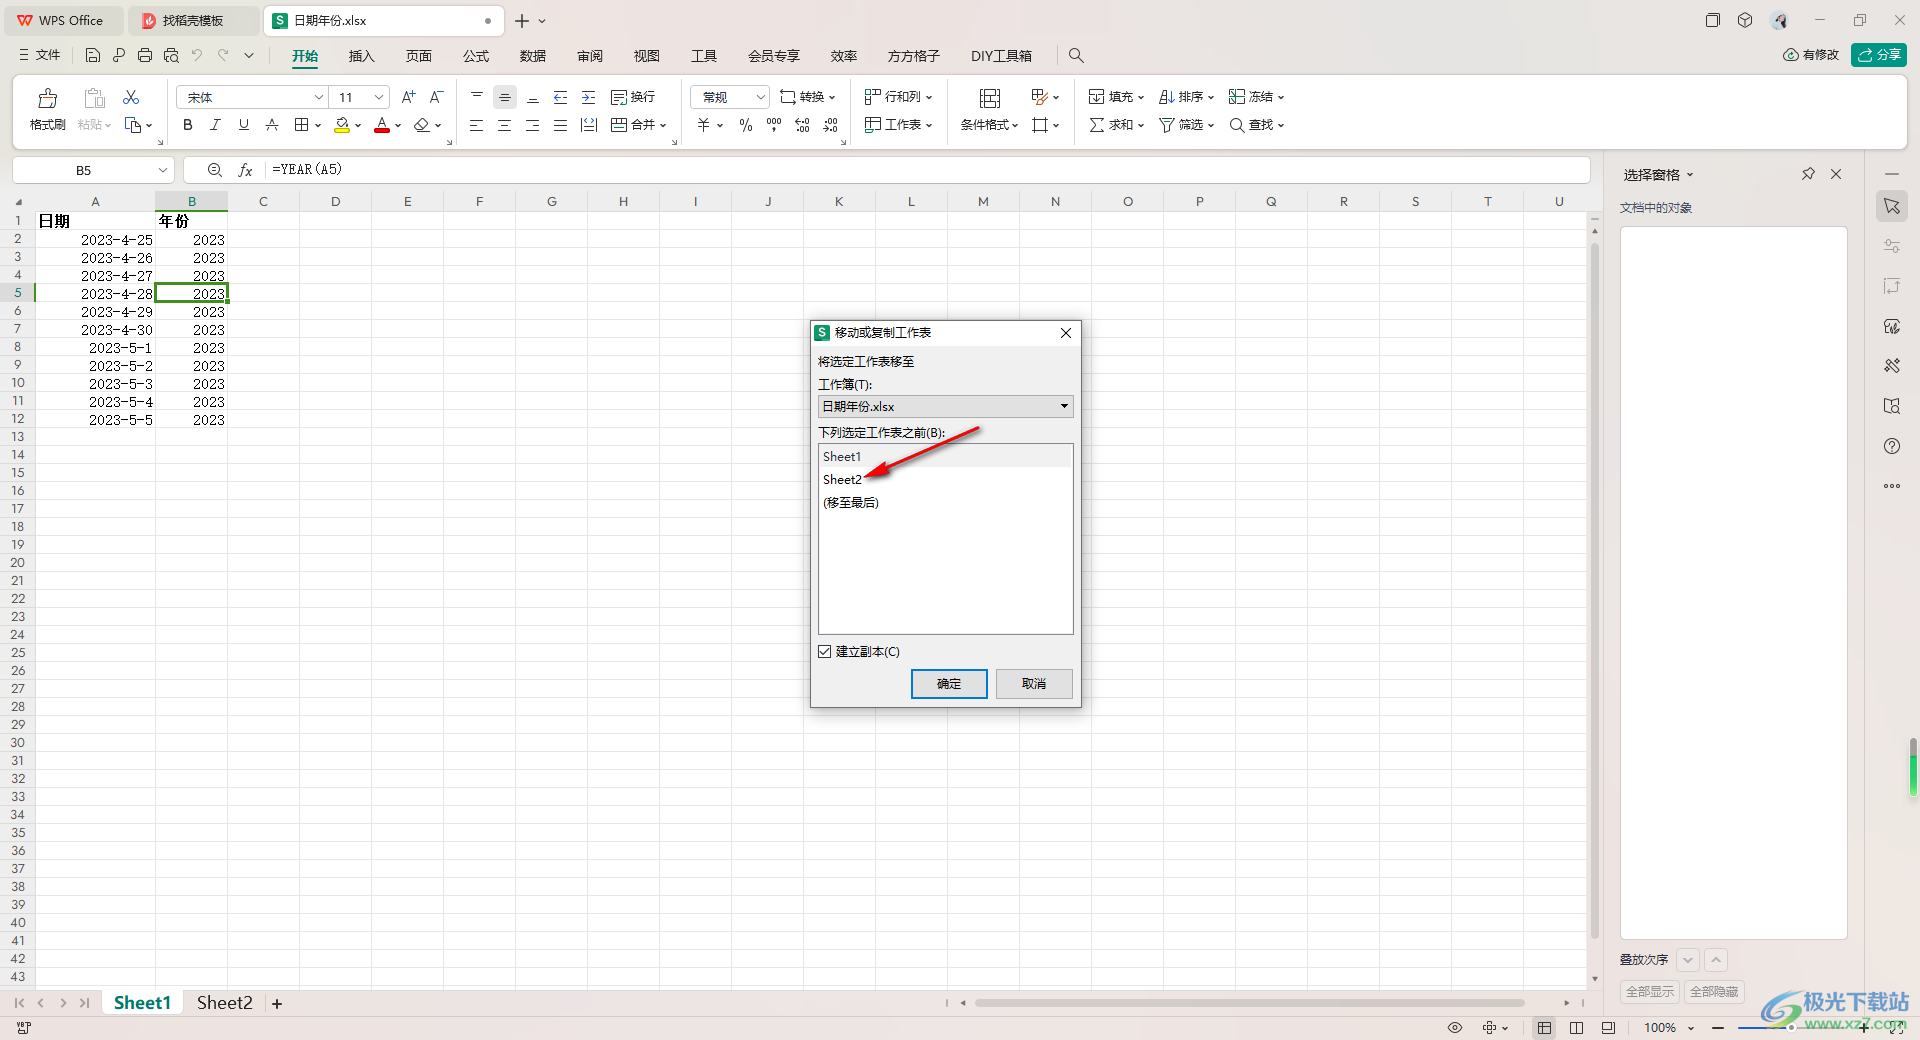Toggle Underline formatting
The width and height of the screenshot is (1920, 1040).
click(x=243, y=125)
